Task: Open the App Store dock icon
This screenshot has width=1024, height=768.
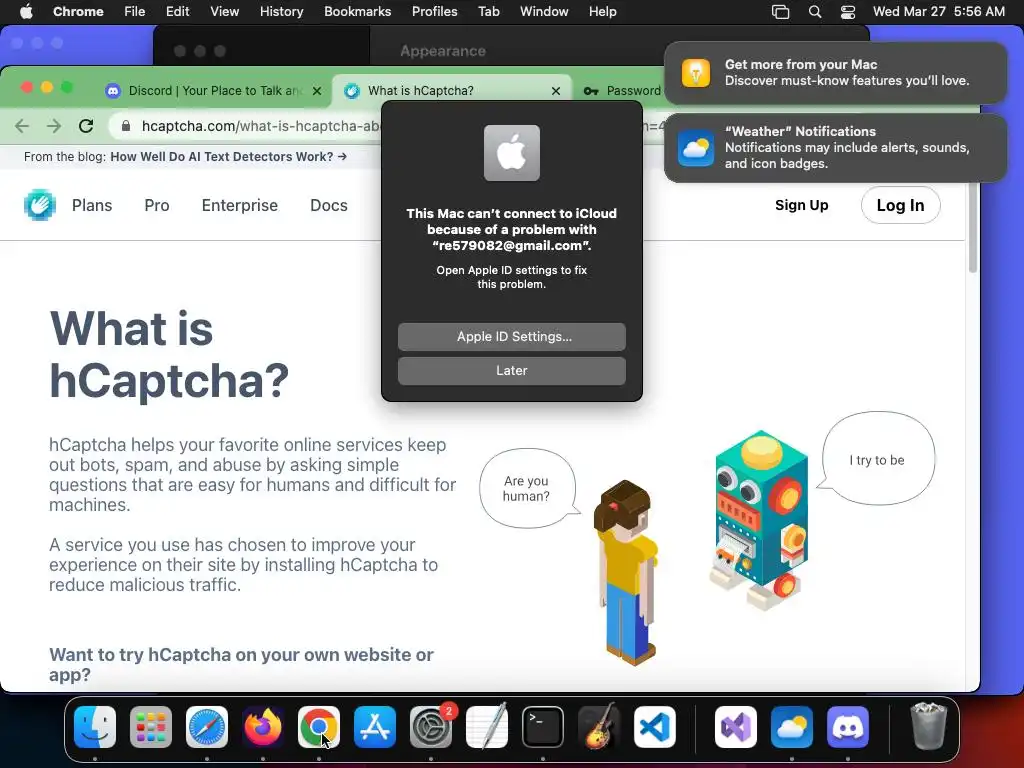Action: pyautogui.click(x=375, y=727)
